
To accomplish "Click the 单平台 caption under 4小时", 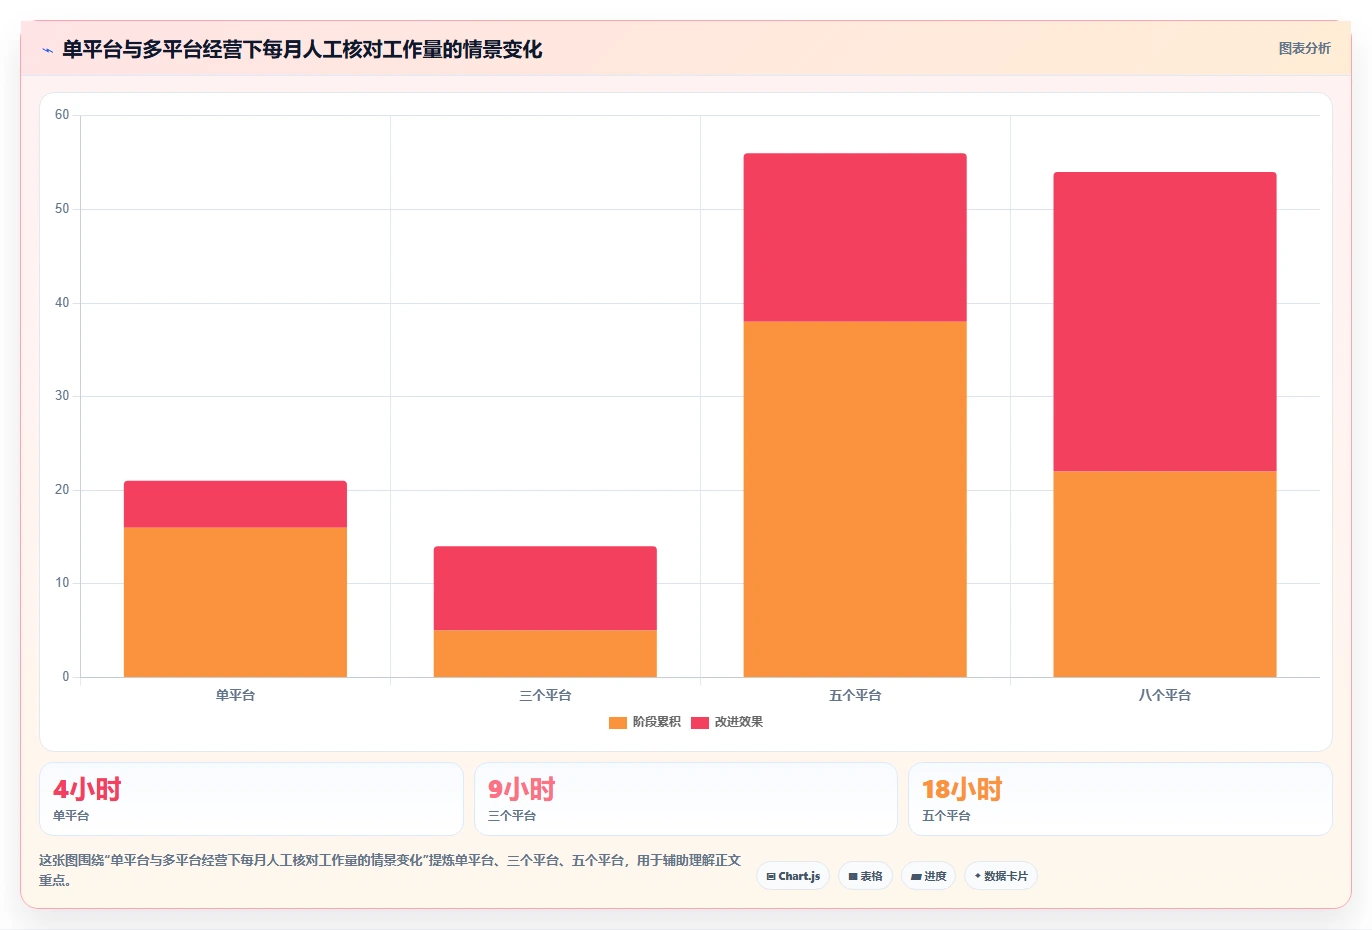I will pyautogui.click(x=71, y=816).
